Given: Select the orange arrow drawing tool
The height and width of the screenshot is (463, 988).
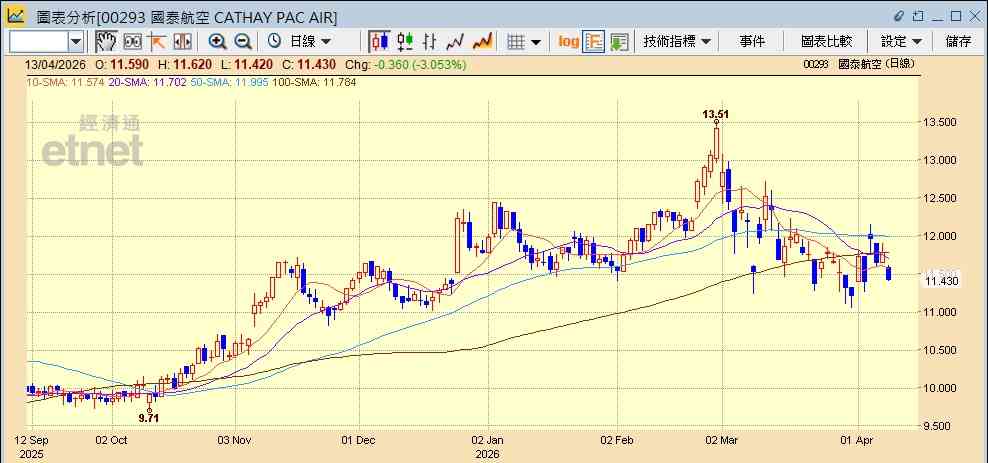Looking at the screenshot, I should click(156, 42).
